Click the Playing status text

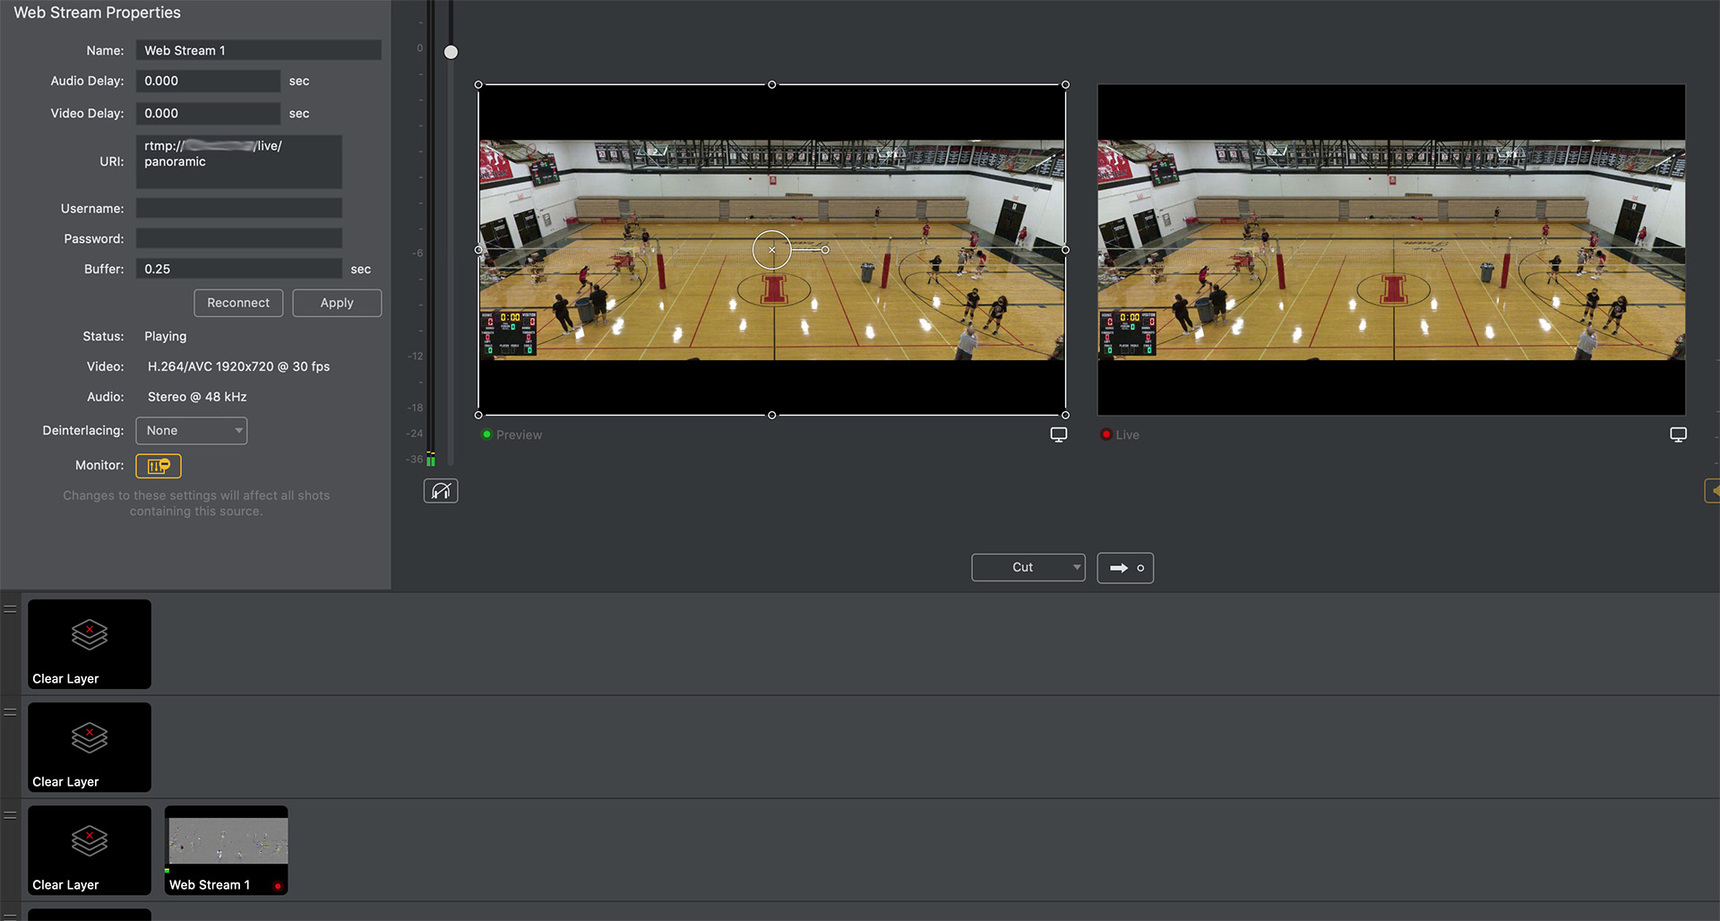pyautogui.click(x=165, y=337)
